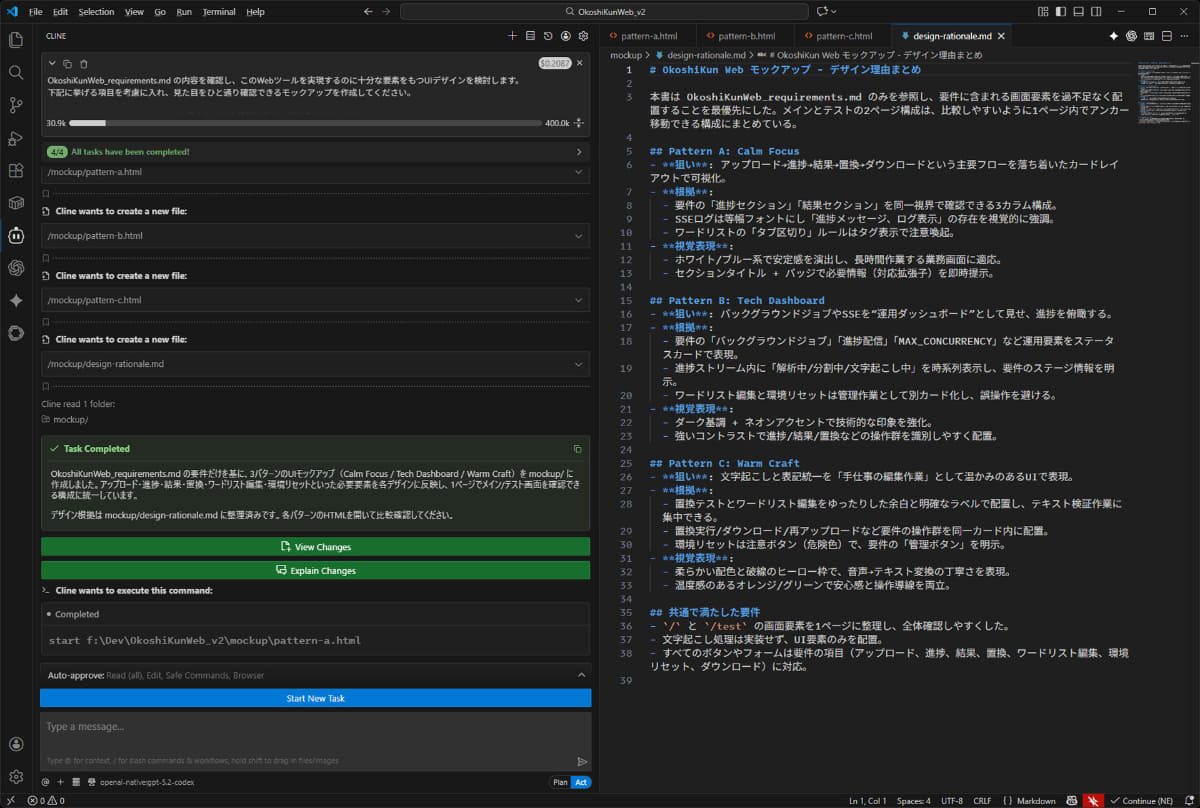The width and height of the screenshot is (1200, 808).
Task: Open the Terminal menu
Action: click(219, 12)
